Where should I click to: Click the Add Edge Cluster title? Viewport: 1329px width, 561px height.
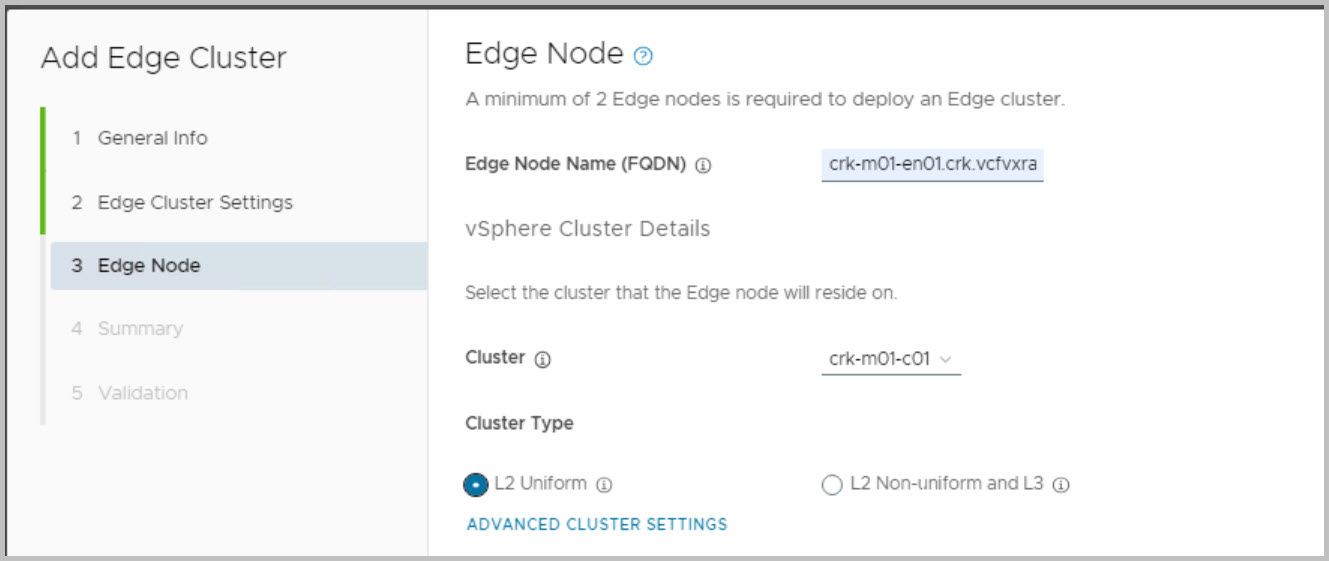coord(164,58)
